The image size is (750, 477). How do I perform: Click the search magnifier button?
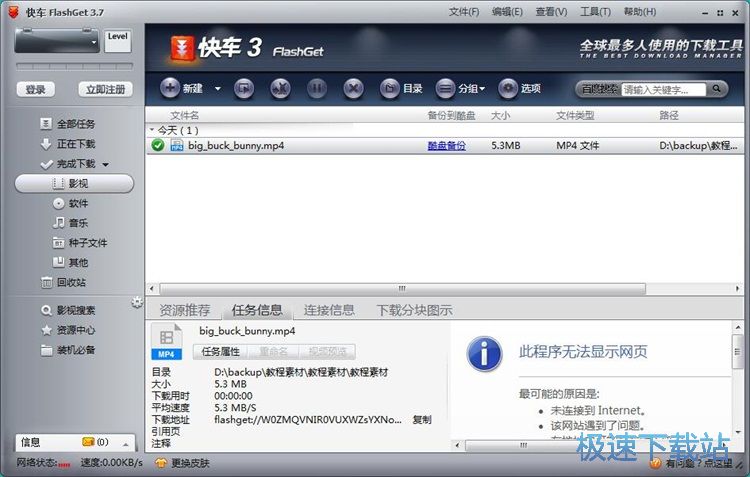(716, 89)
